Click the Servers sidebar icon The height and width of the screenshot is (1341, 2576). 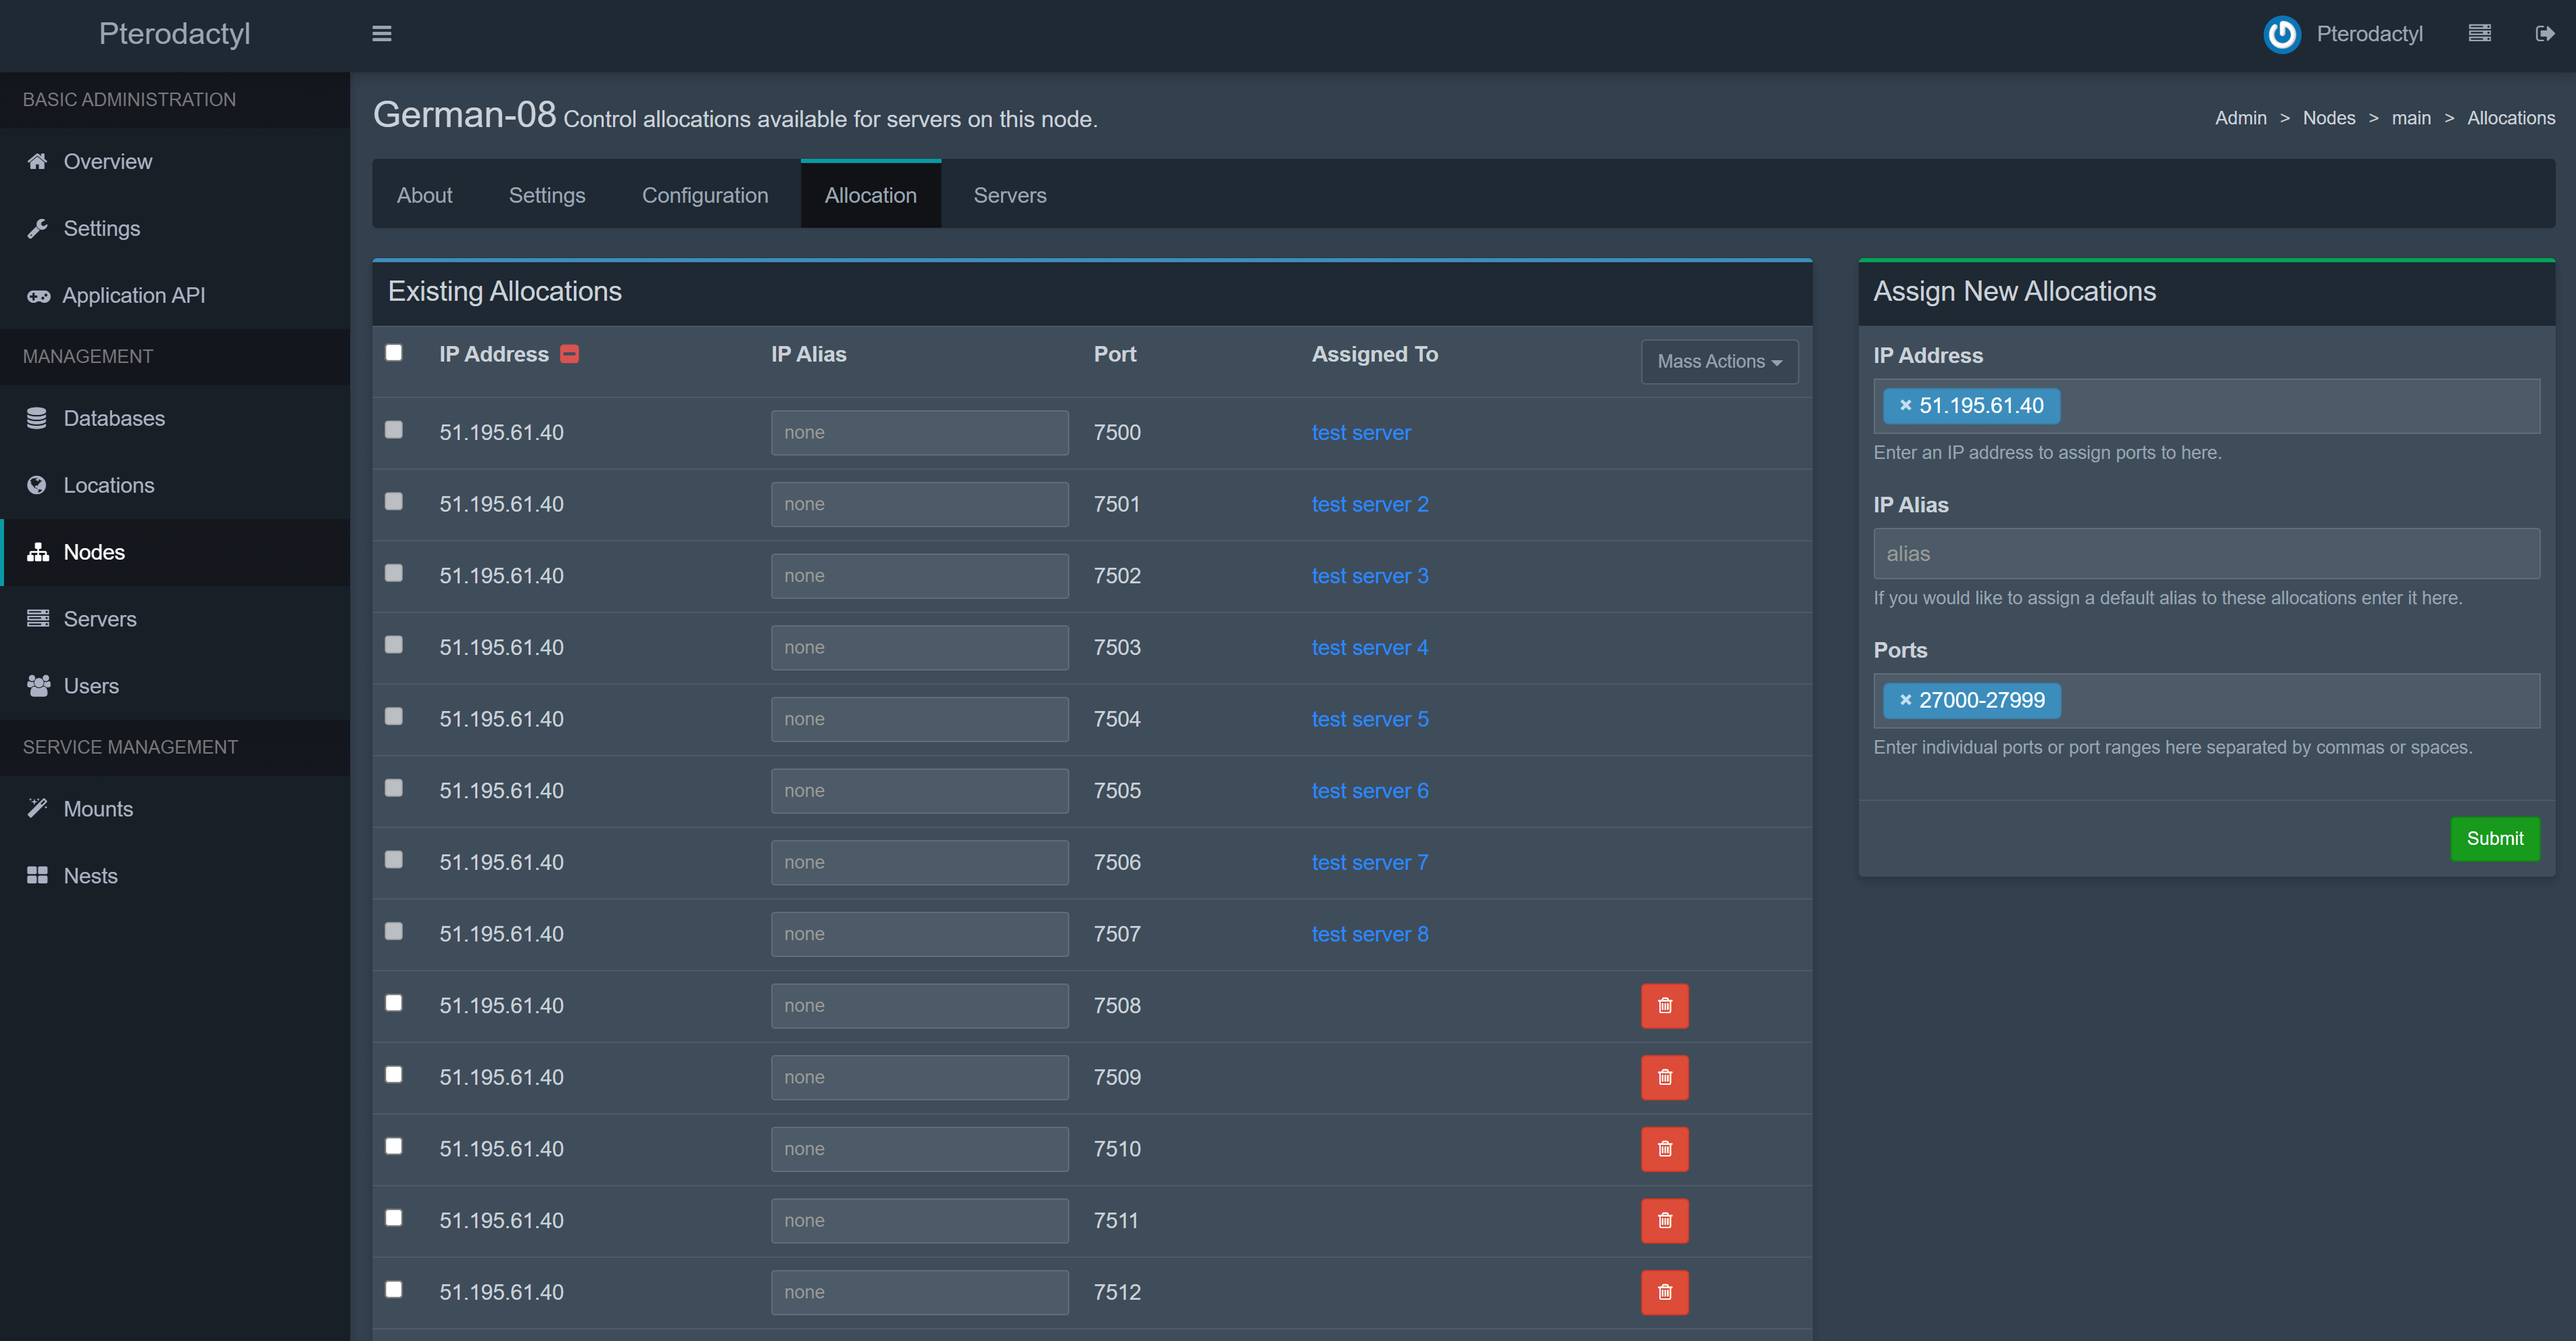click(x=37, y=617)
